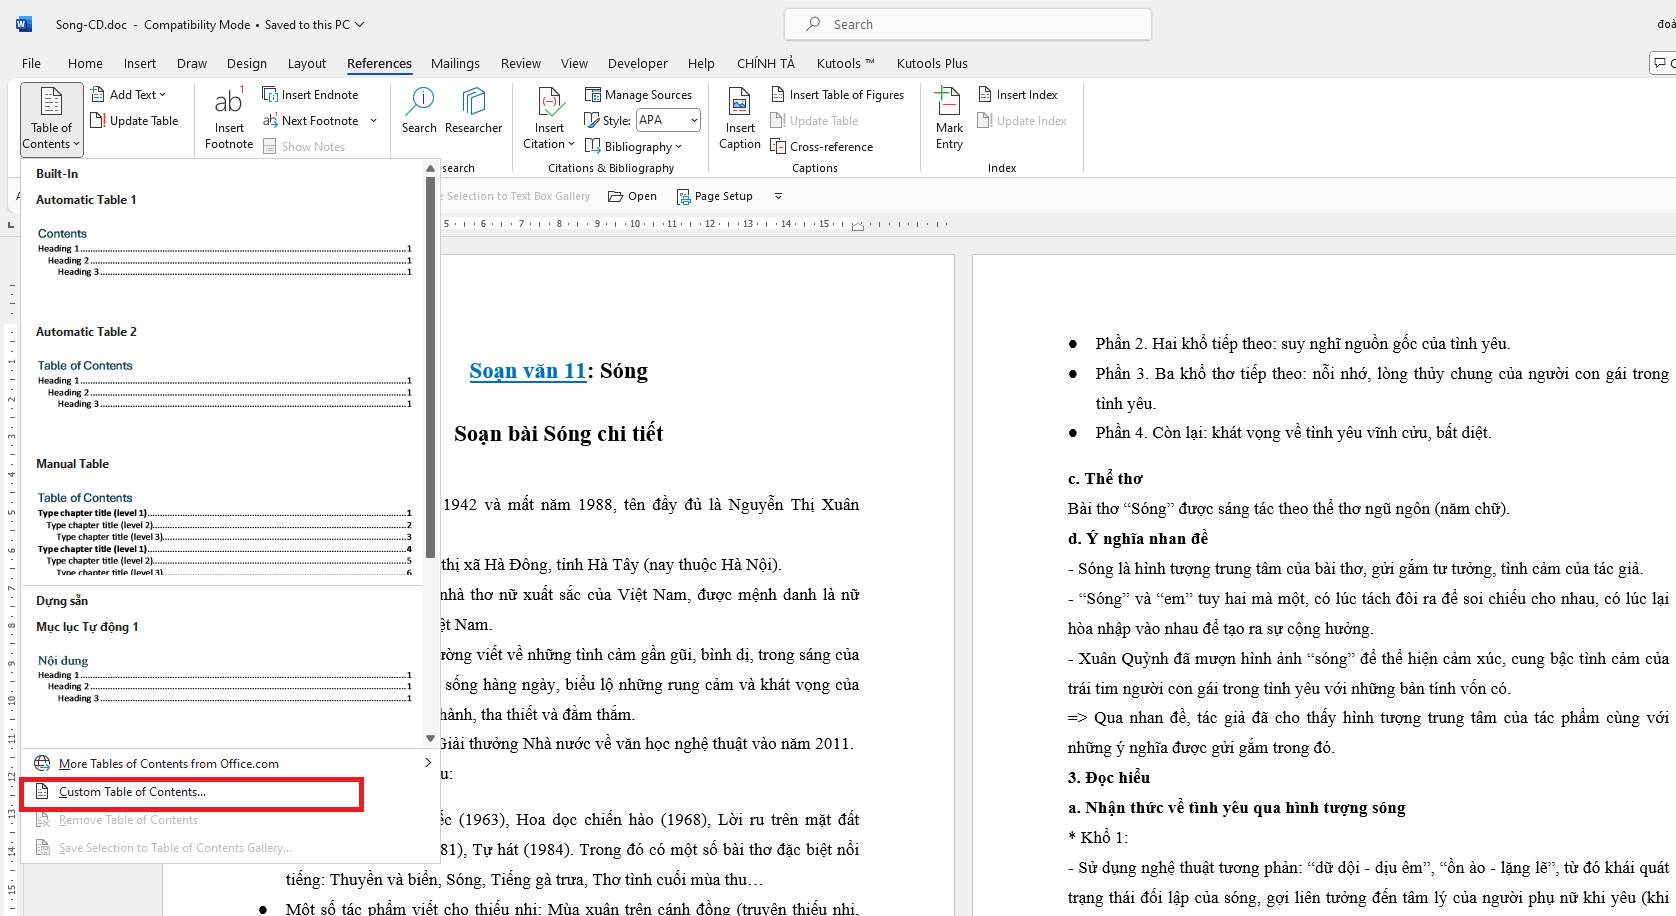Click the Open folder icon in quick toolbar
Screen dimensions: 1676x916
[616, 196]
